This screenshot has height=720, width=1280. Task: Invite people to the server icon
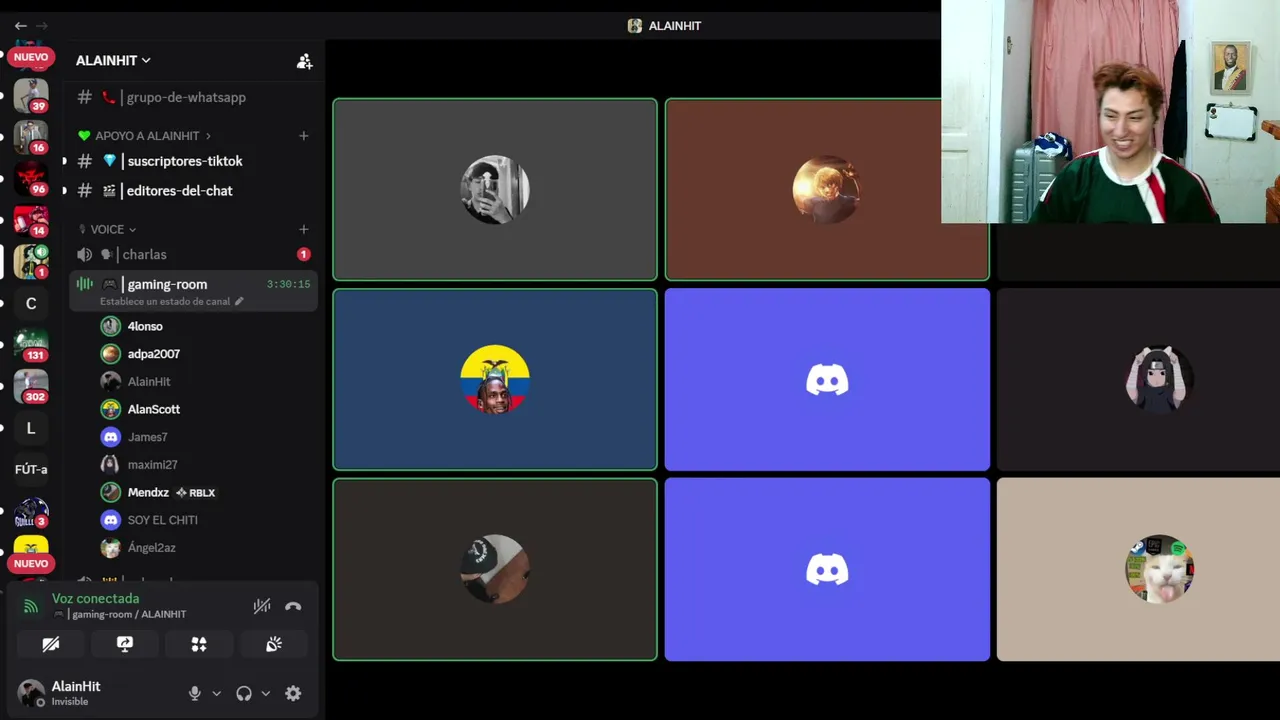click(304, 61)
